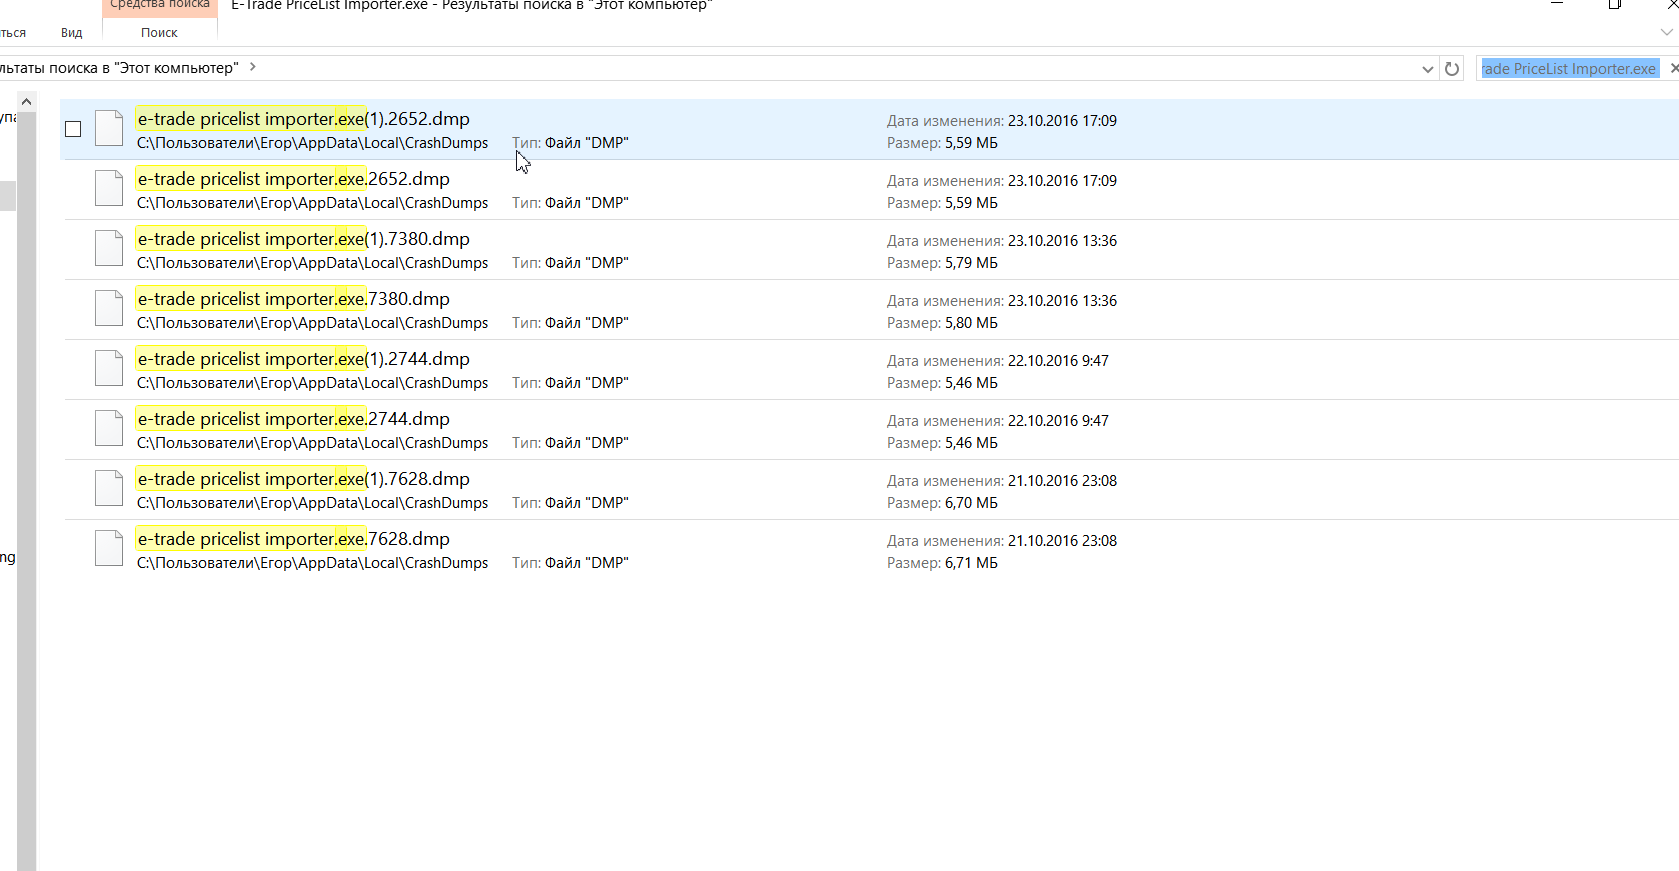The width and height of the screenshot is (1679, 871).
Task: Clear the search box text
Action: point(1673,68)
